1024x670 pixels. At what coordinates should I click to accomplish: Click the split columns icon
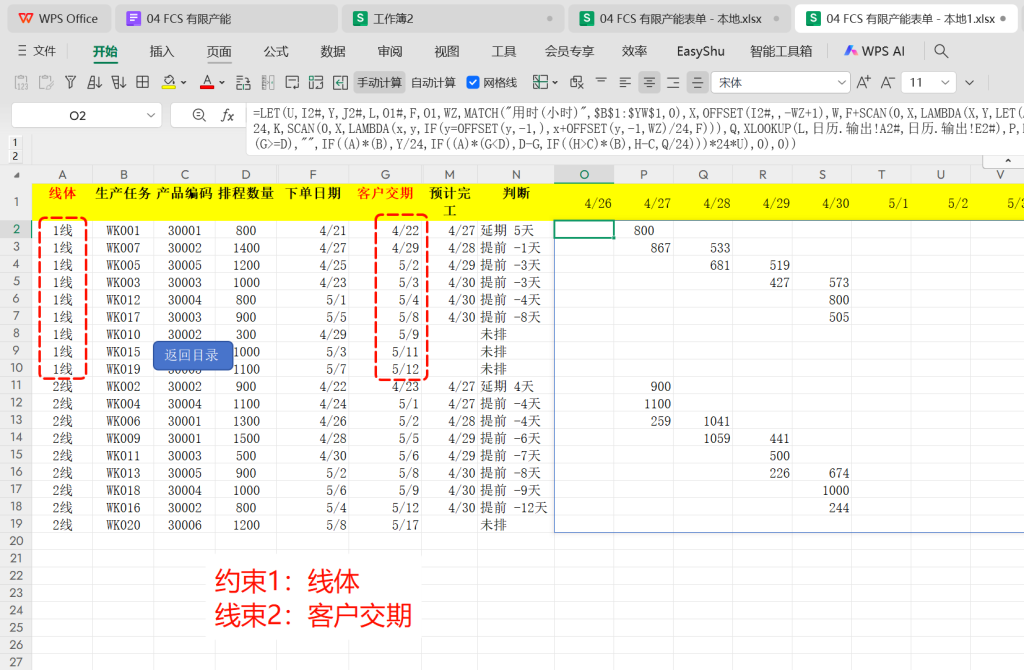[268, 82]
